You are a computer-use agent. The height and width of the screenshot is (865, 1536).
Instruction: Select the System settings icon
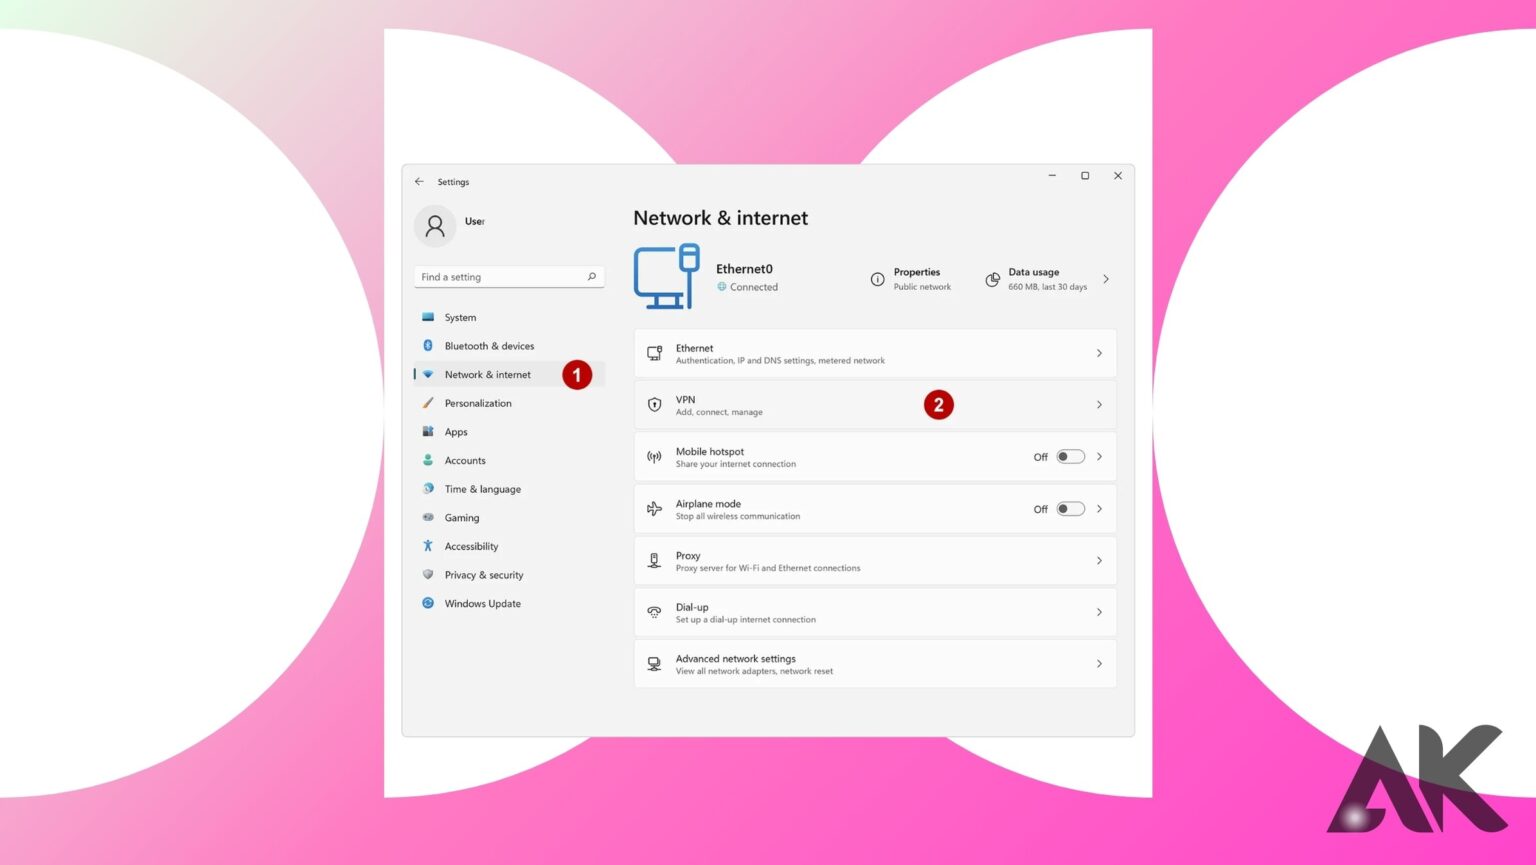(x=429, y=317)
